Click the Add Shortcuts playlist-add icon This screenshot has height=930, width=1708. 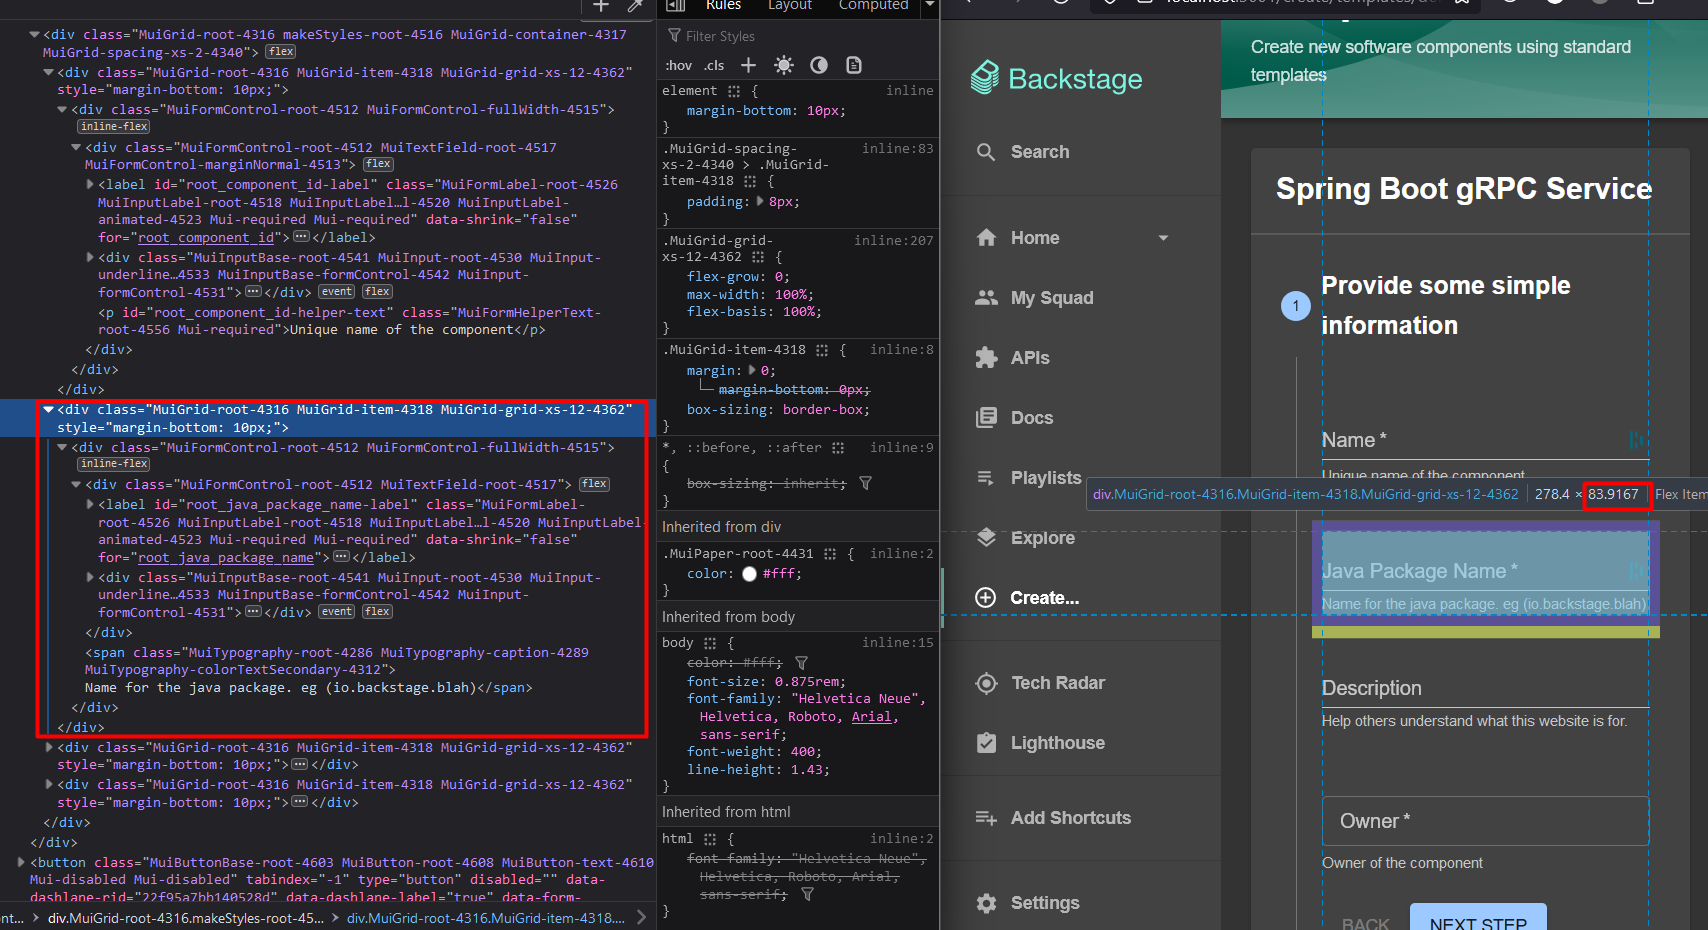coord(986,818)
